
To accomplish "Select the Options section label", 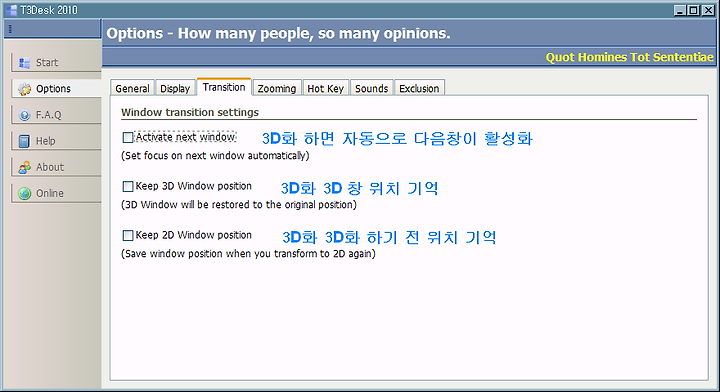I will (x=53, y=89).
